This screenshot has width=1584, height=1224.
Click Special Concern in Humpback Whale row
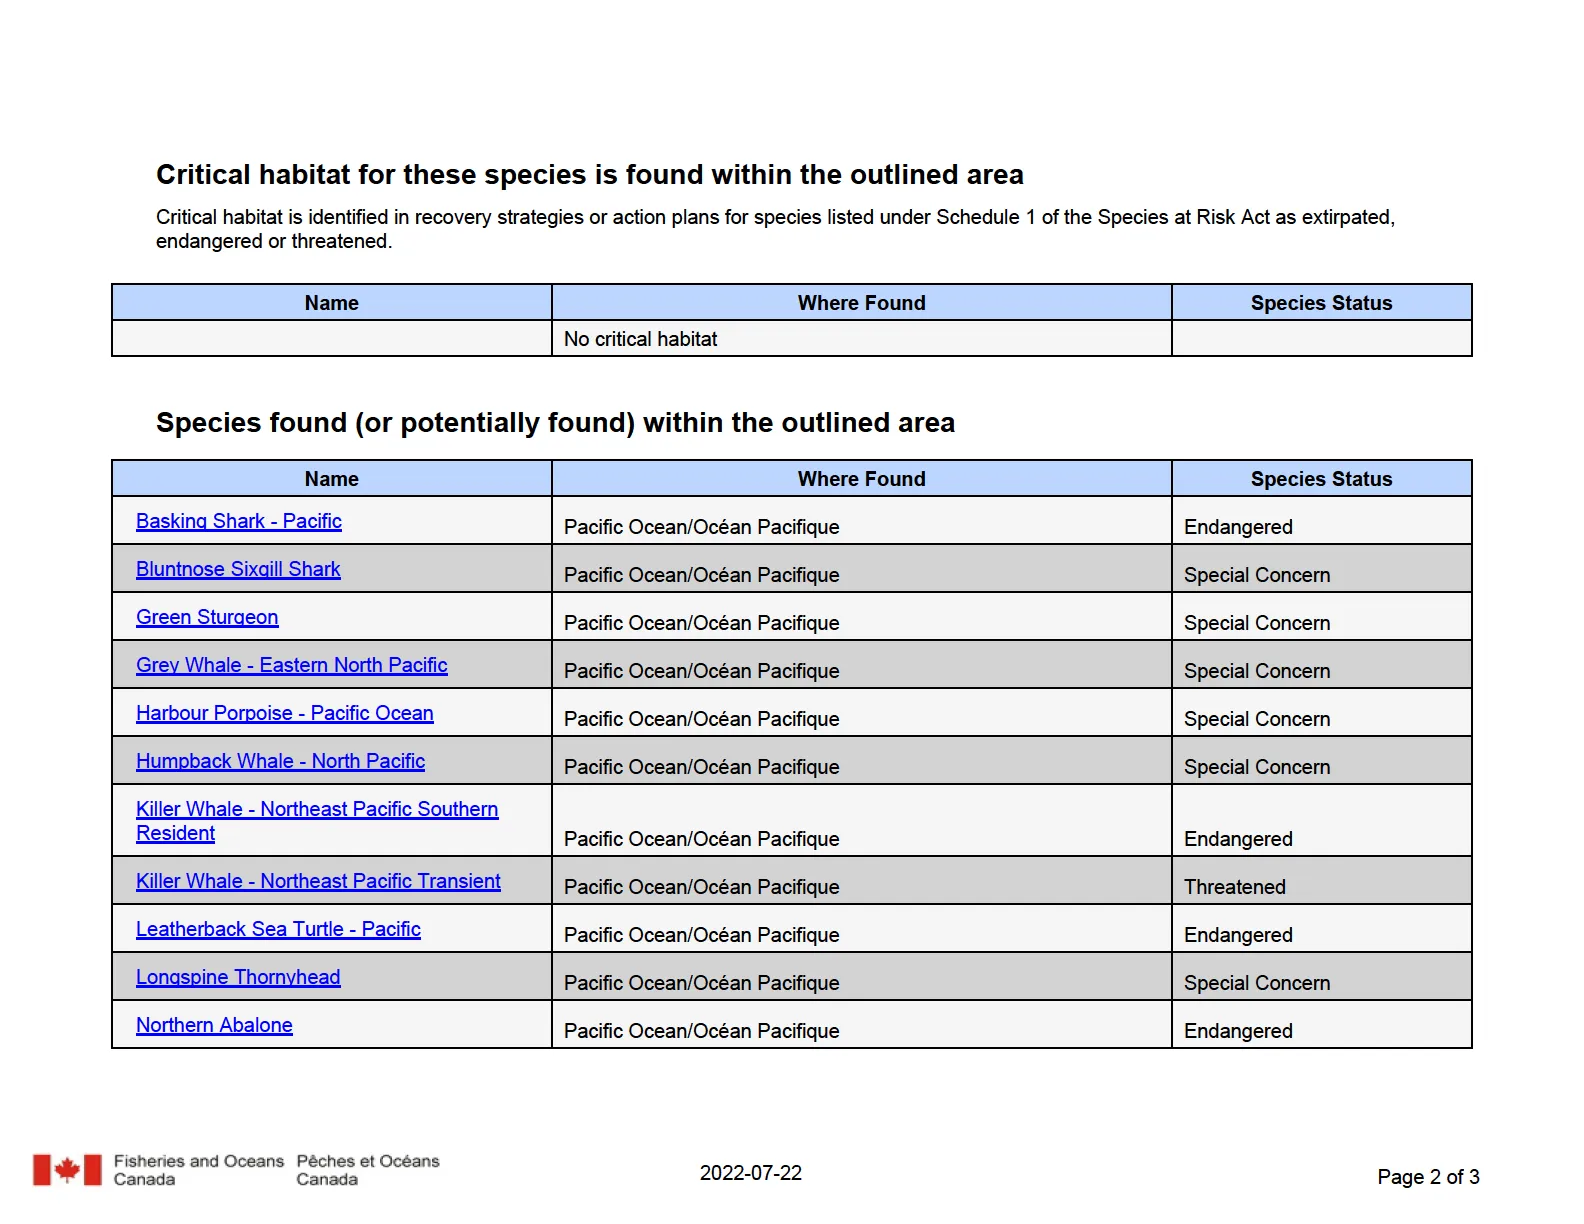1321,761
